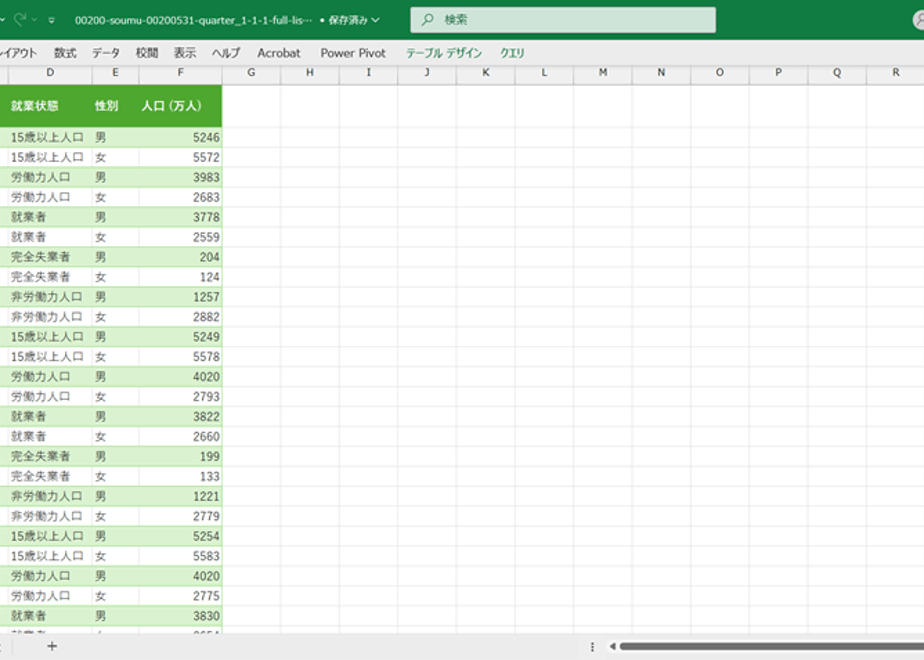The width and height of the screenshot is (924, 660).
Task: Click the Redo arrow in the title bar
Action: click(19, 19)
